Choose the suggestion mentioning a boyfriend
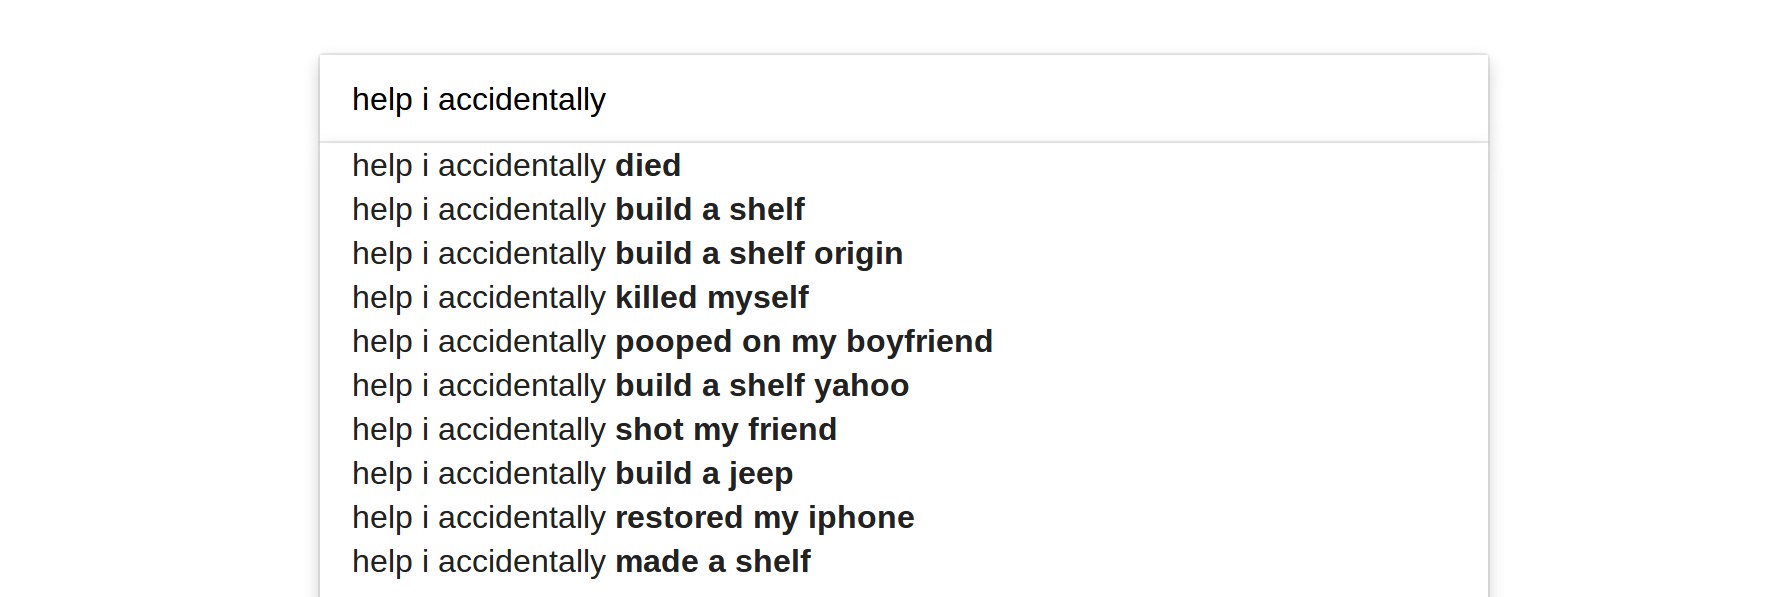Screen dimensions: 1767x597 point(672,341)
